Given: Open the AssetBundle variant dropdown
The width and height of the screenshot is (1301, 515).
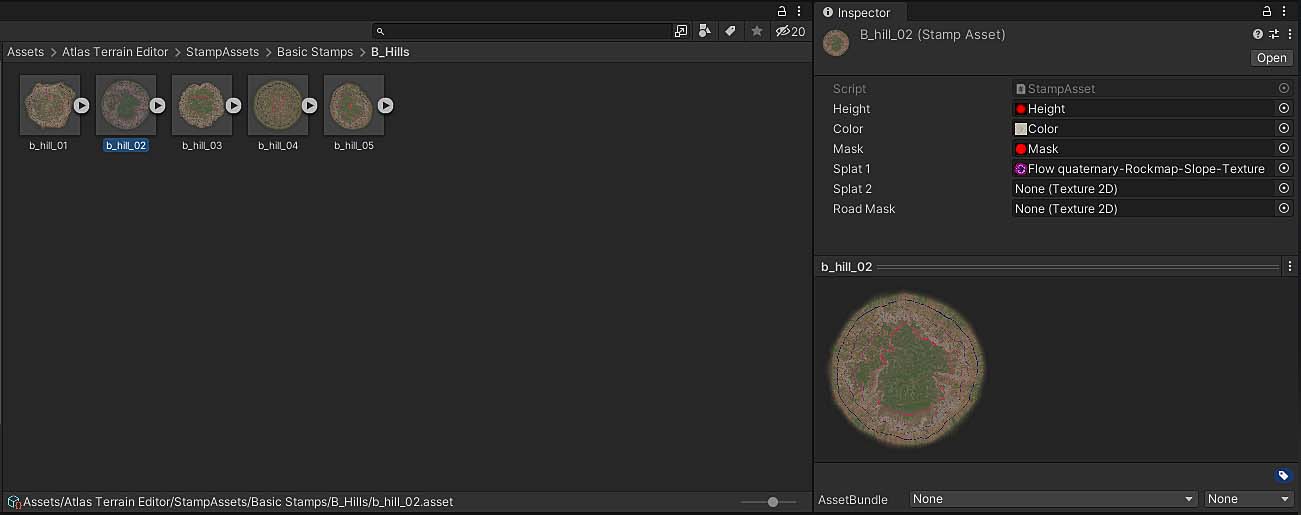Looking at the screenshot, I should 1249,499.
